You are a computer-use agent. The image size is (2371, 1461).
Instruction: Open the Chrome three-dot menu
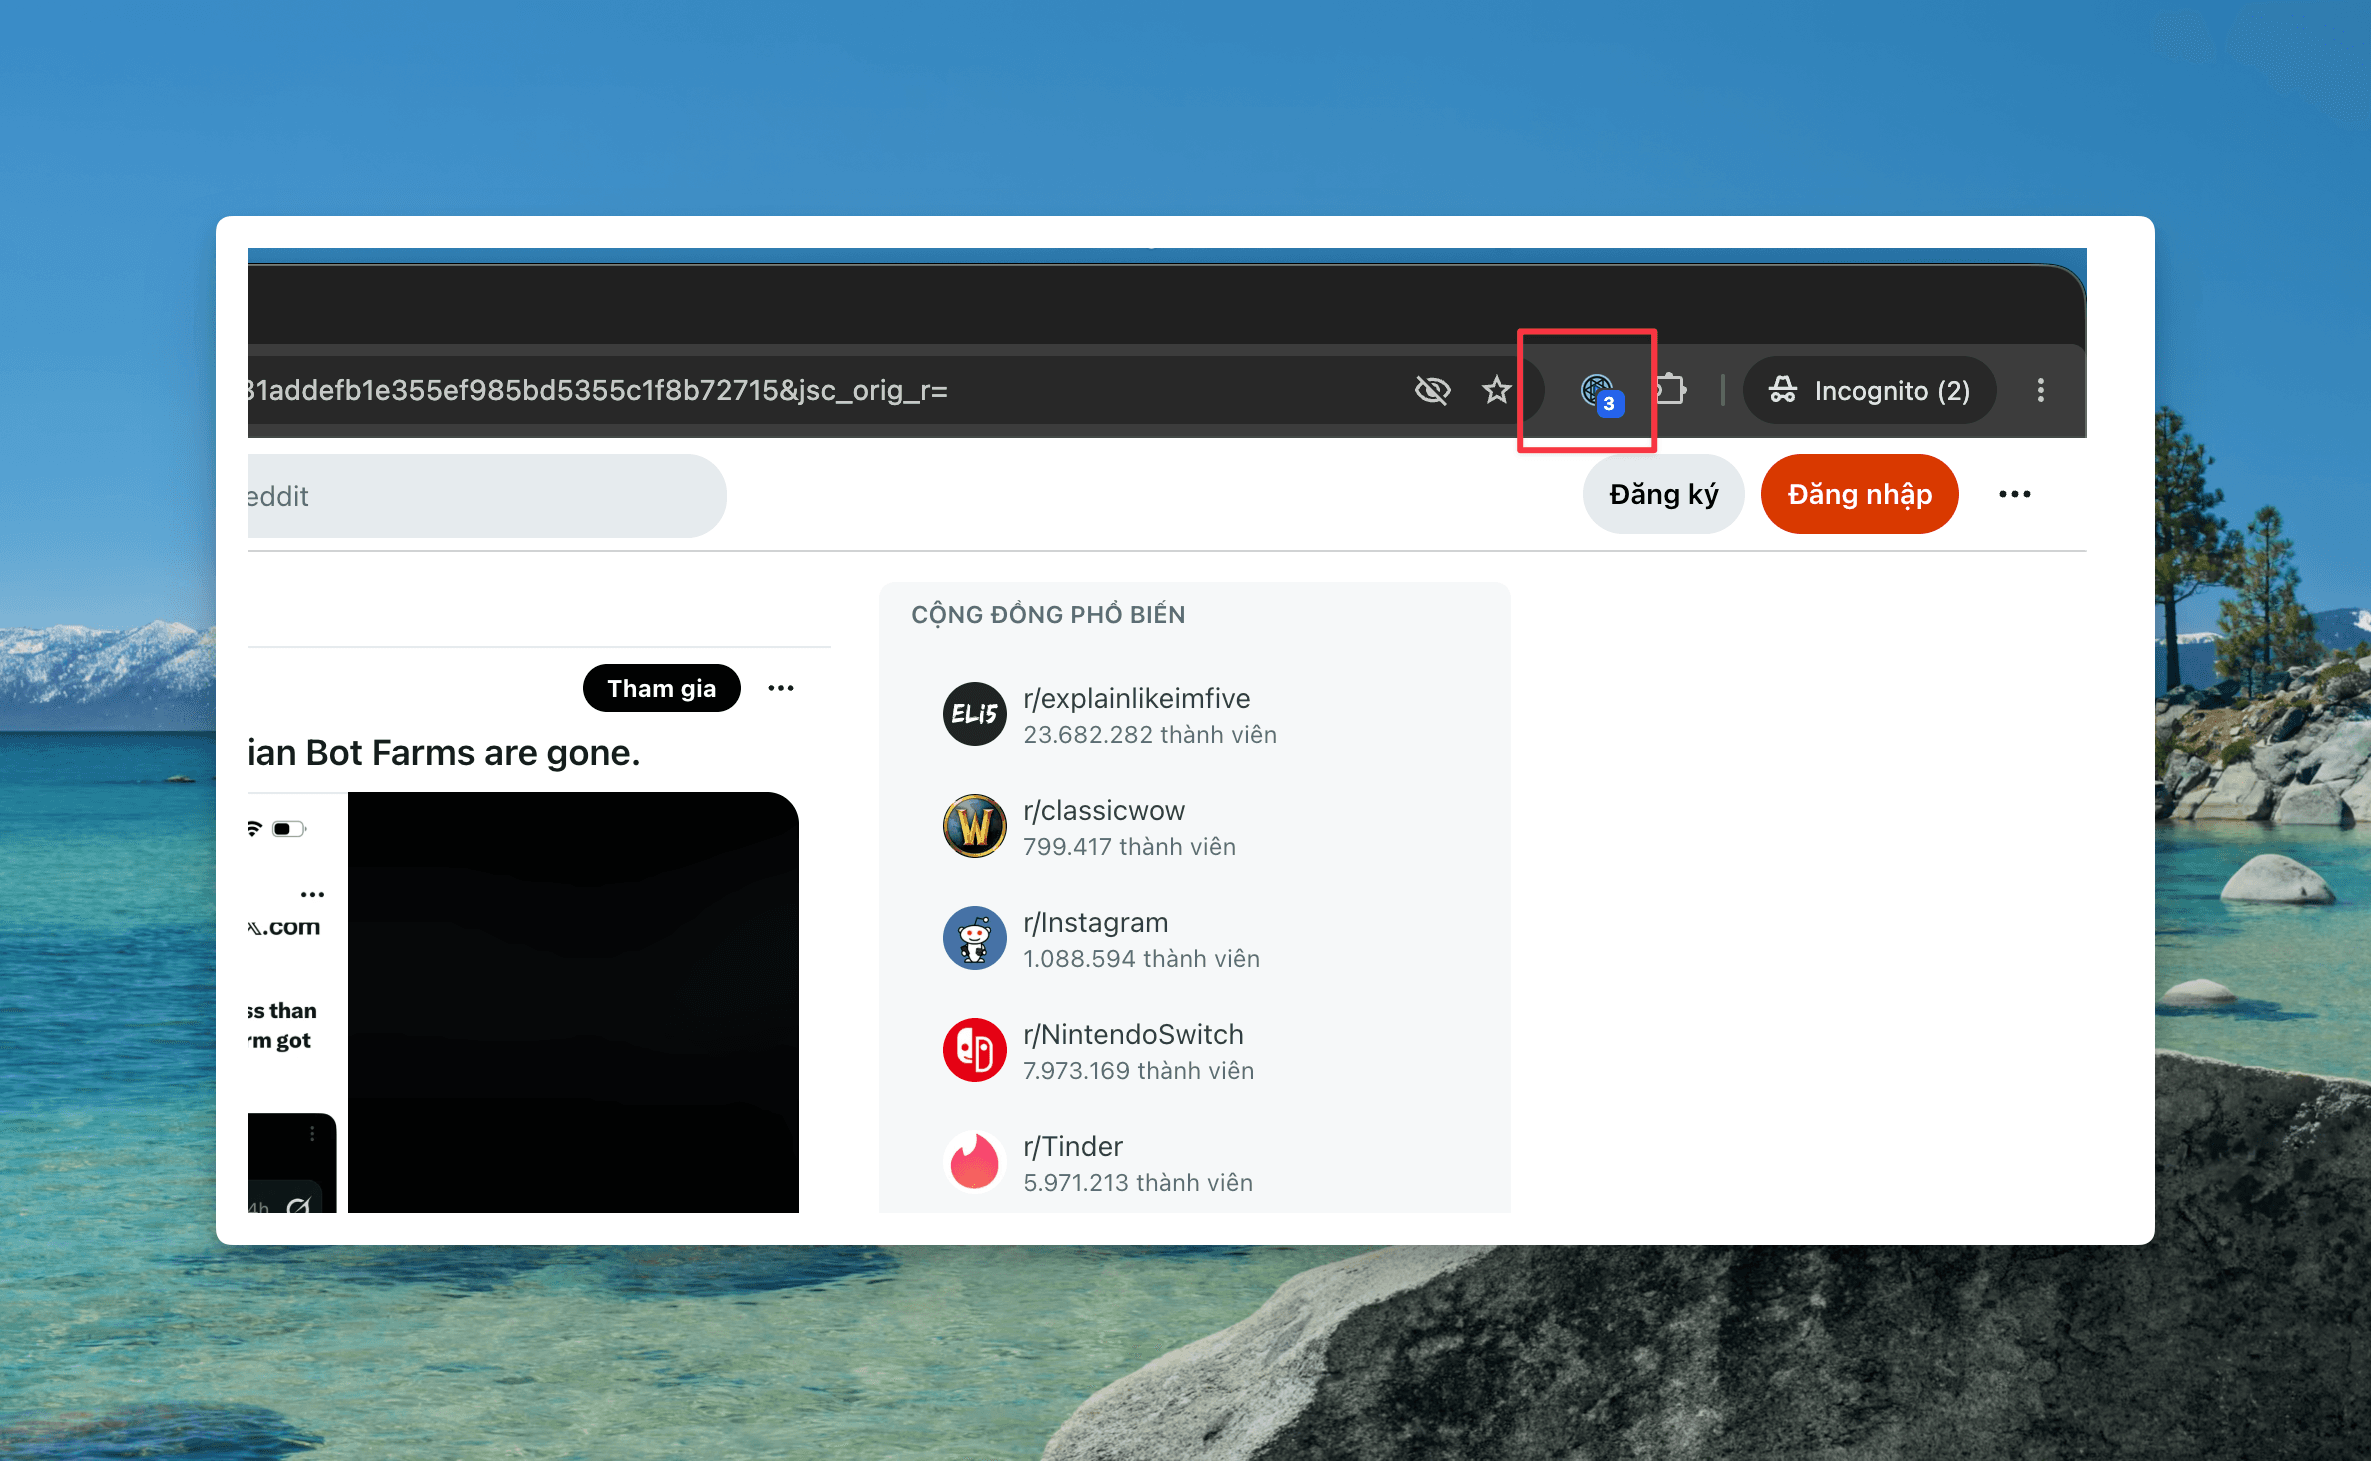pos(2041,390)
